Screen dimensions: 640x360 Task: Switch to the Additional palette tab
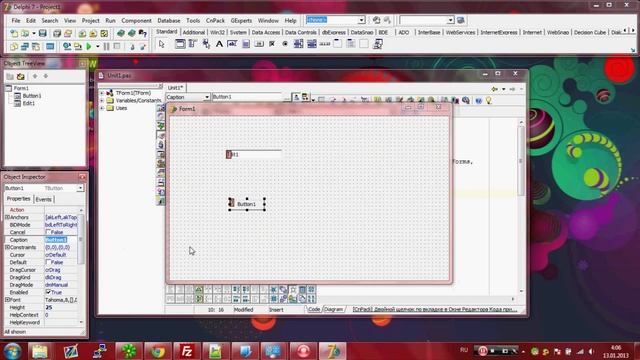(193, 32)
